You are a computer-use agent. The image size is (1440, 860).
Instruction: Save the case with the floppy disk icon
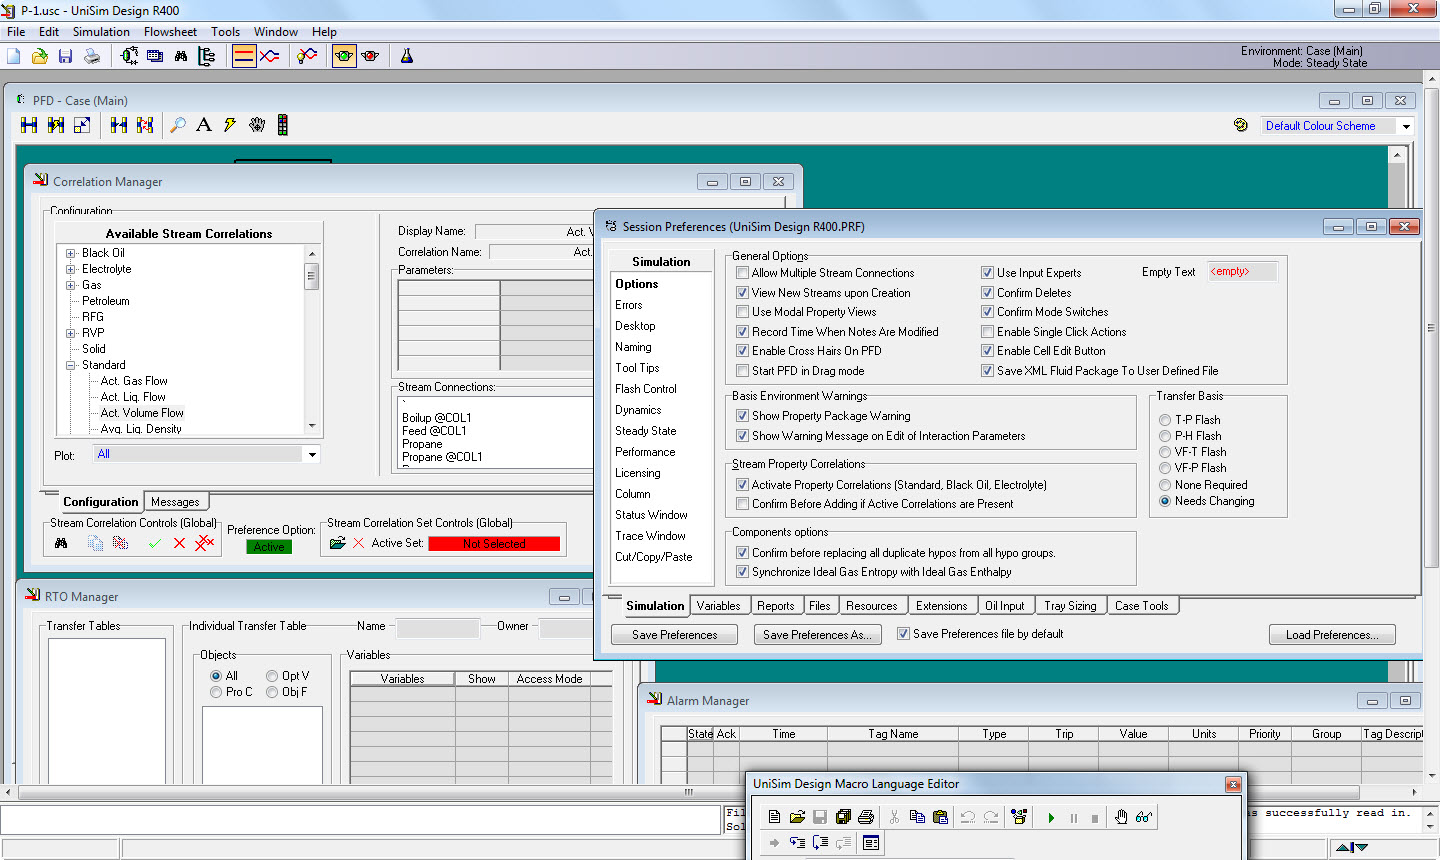tap(66, 56)
